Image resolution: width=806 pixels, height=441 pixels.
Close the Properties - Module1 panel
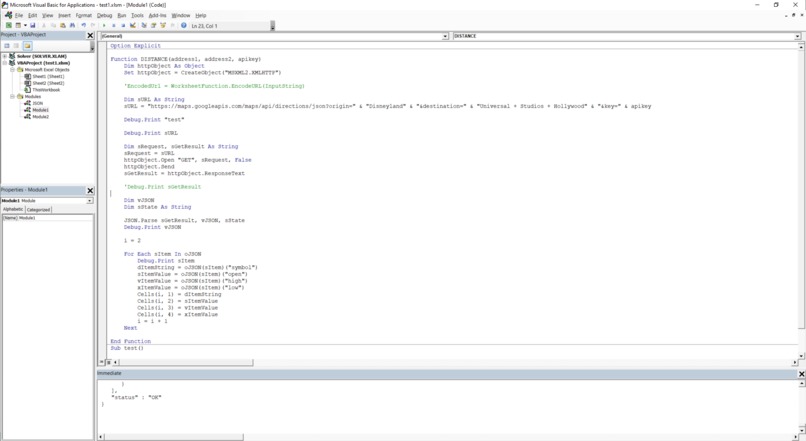90,190
